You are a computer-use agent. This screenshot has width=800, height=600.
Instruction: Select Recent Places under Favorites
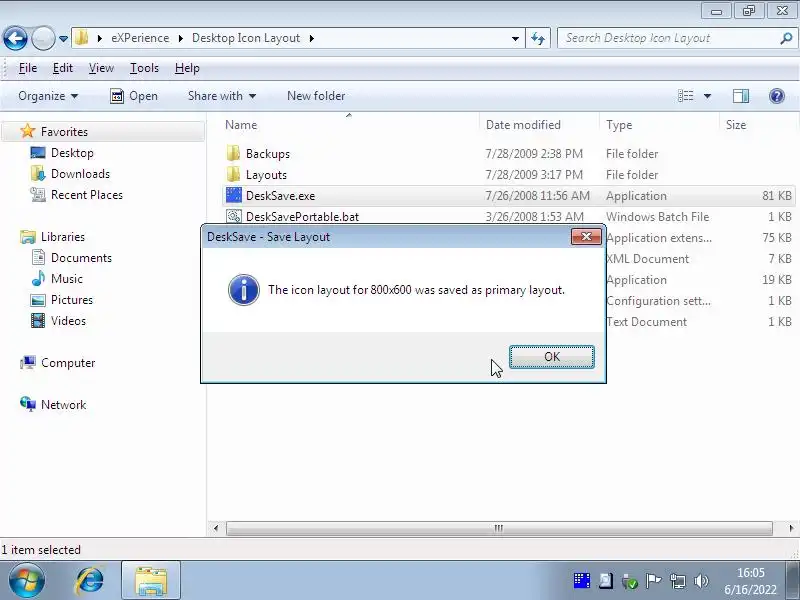(87, 195)
